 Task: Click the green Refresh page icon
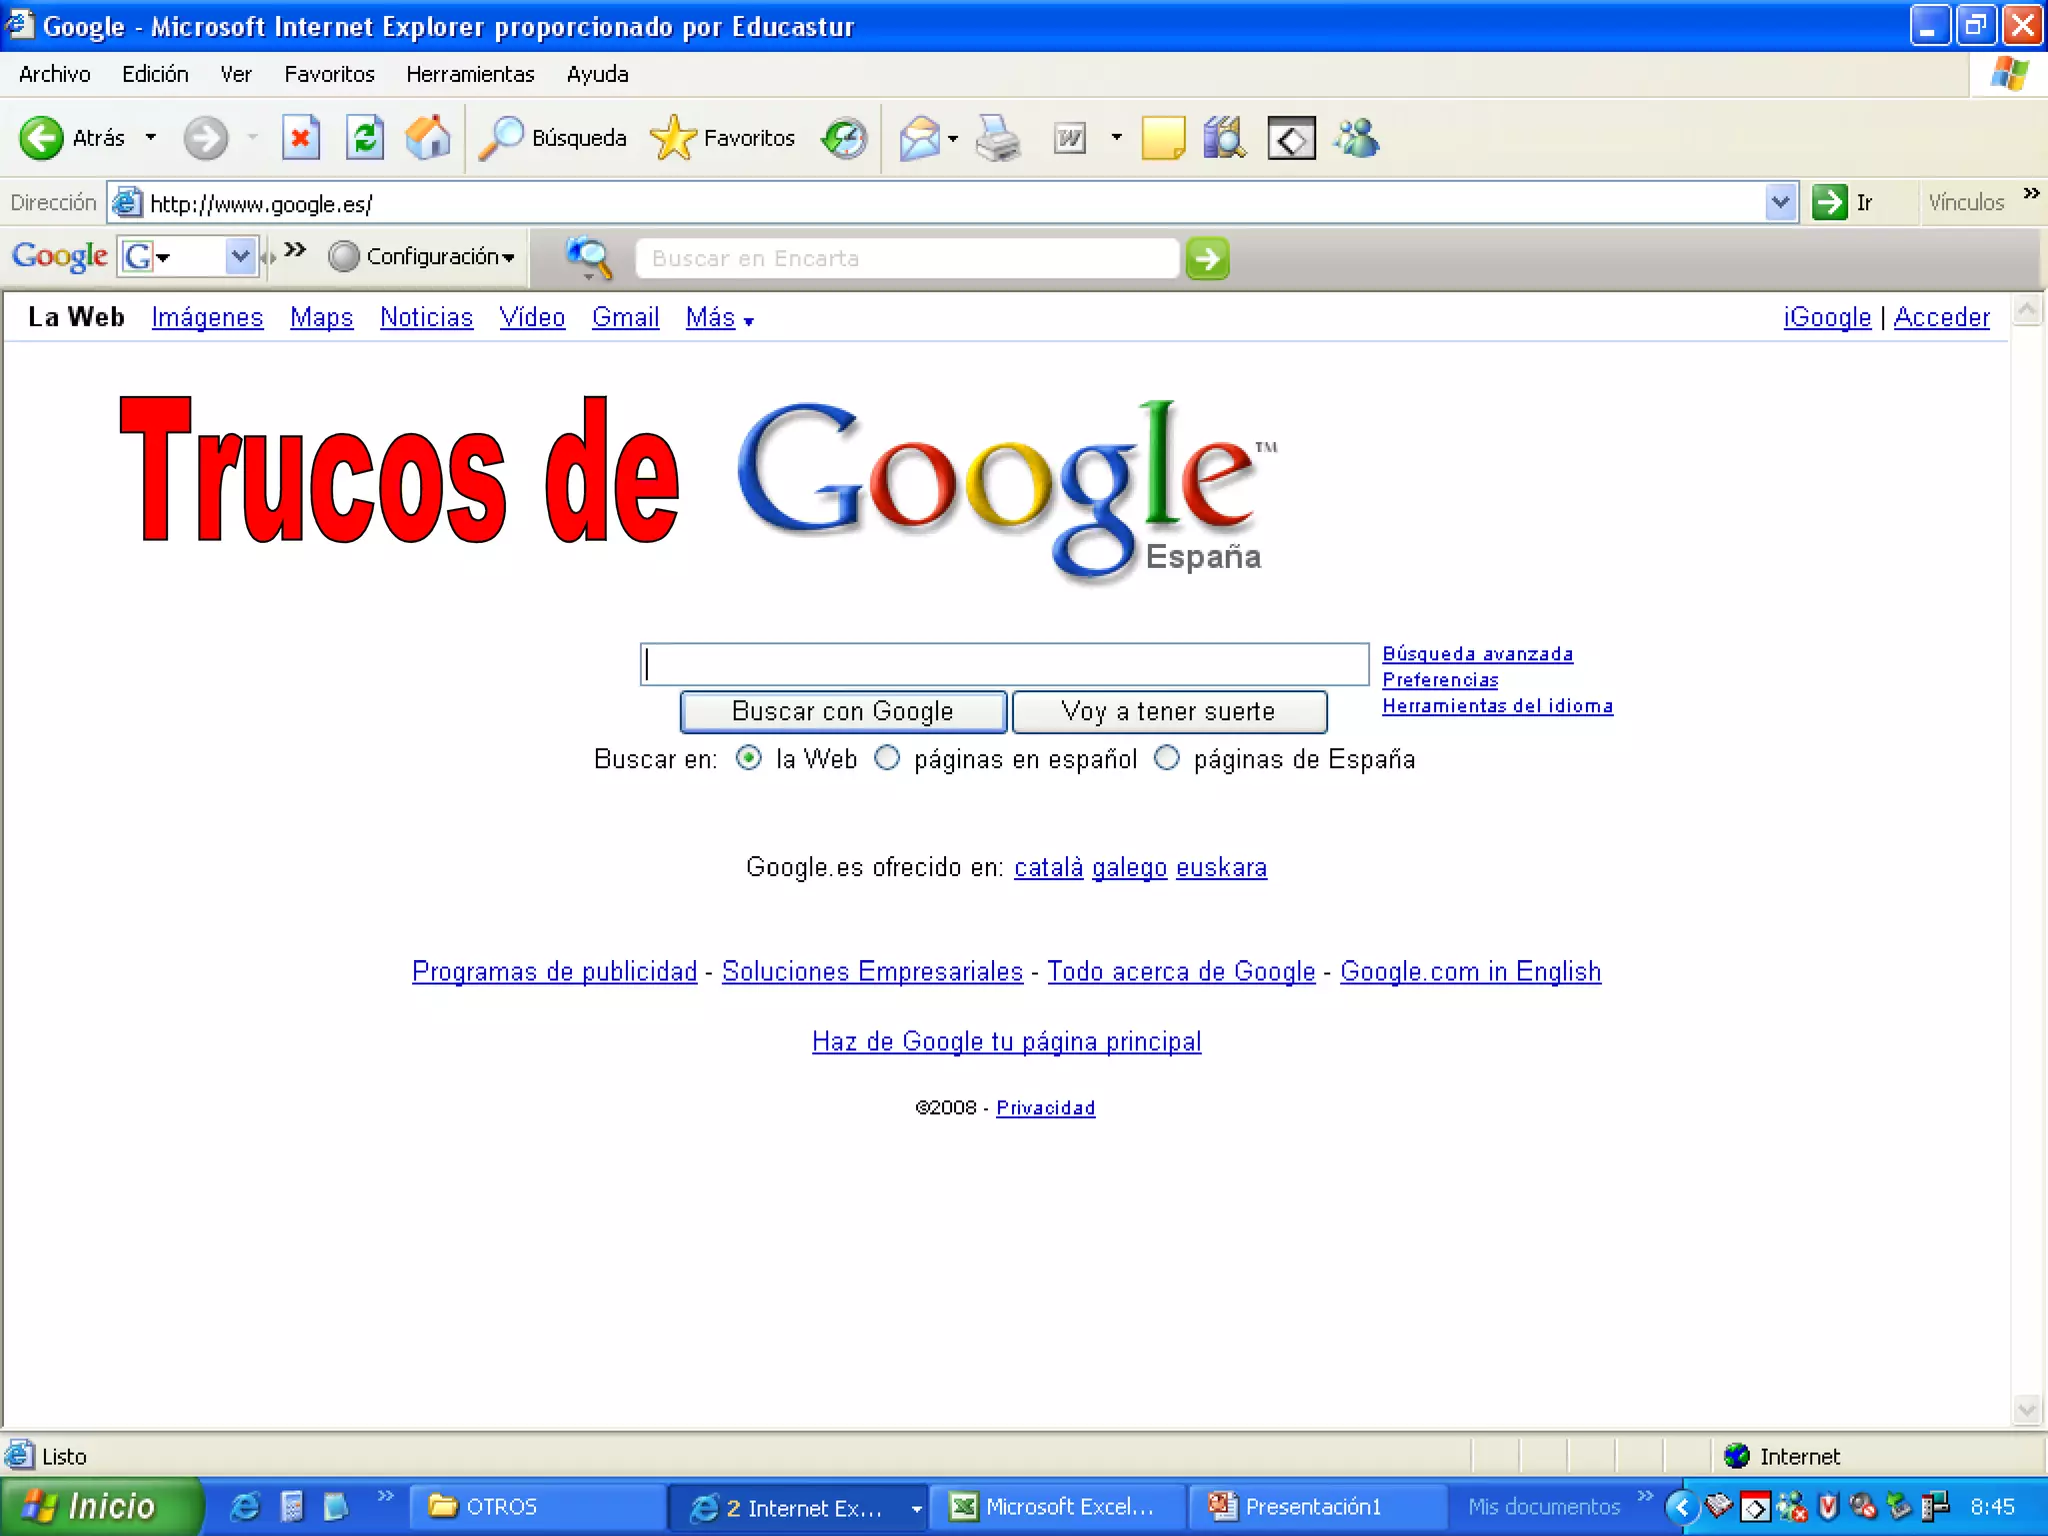(365, 138)
